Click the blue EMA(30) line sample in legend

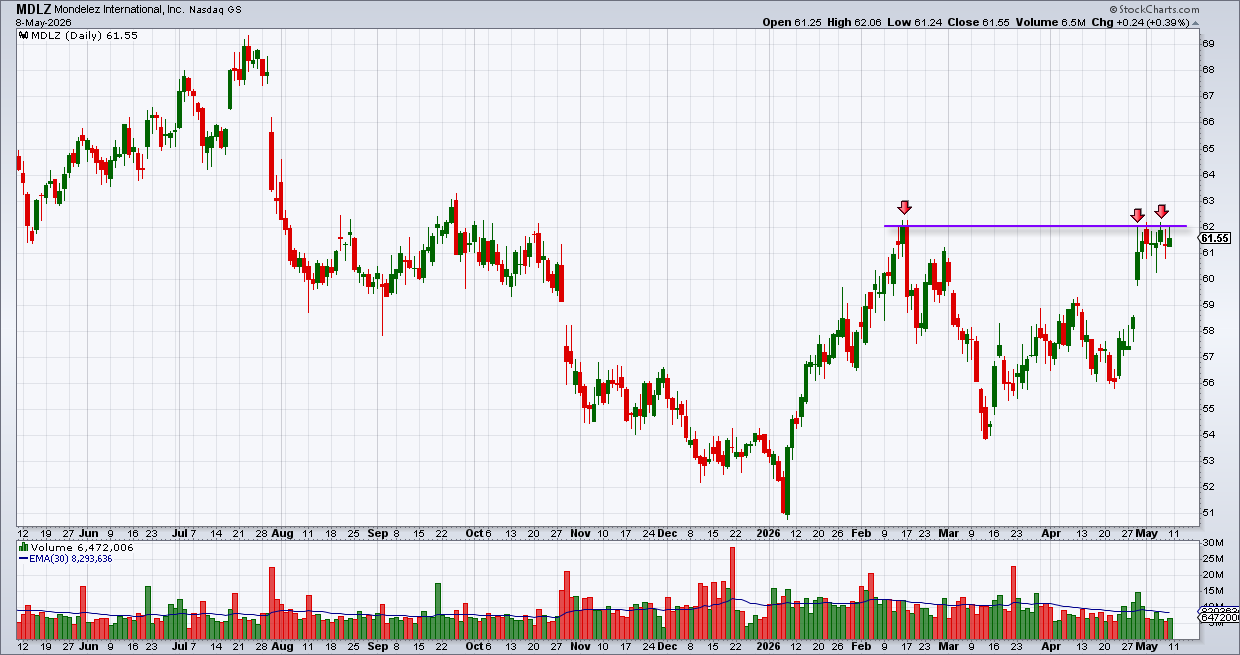click(24, 560)
